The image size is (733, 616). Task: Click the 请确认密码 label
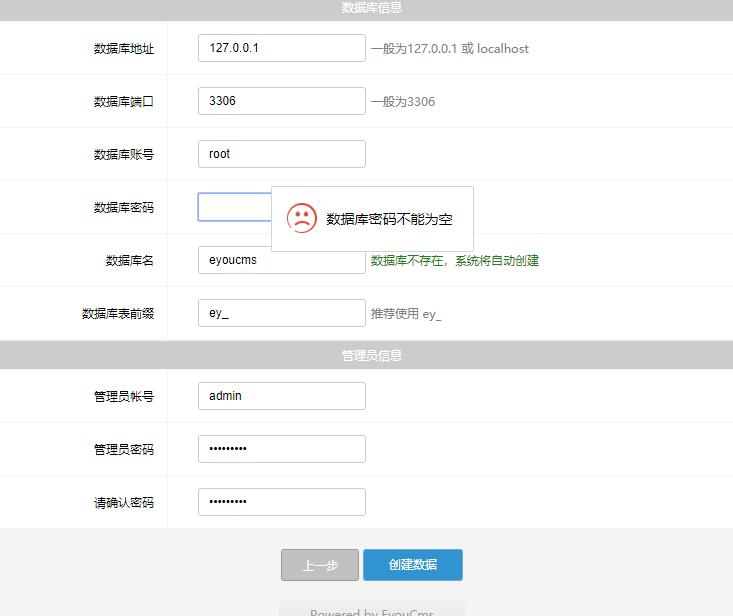(x=124, y=502)
